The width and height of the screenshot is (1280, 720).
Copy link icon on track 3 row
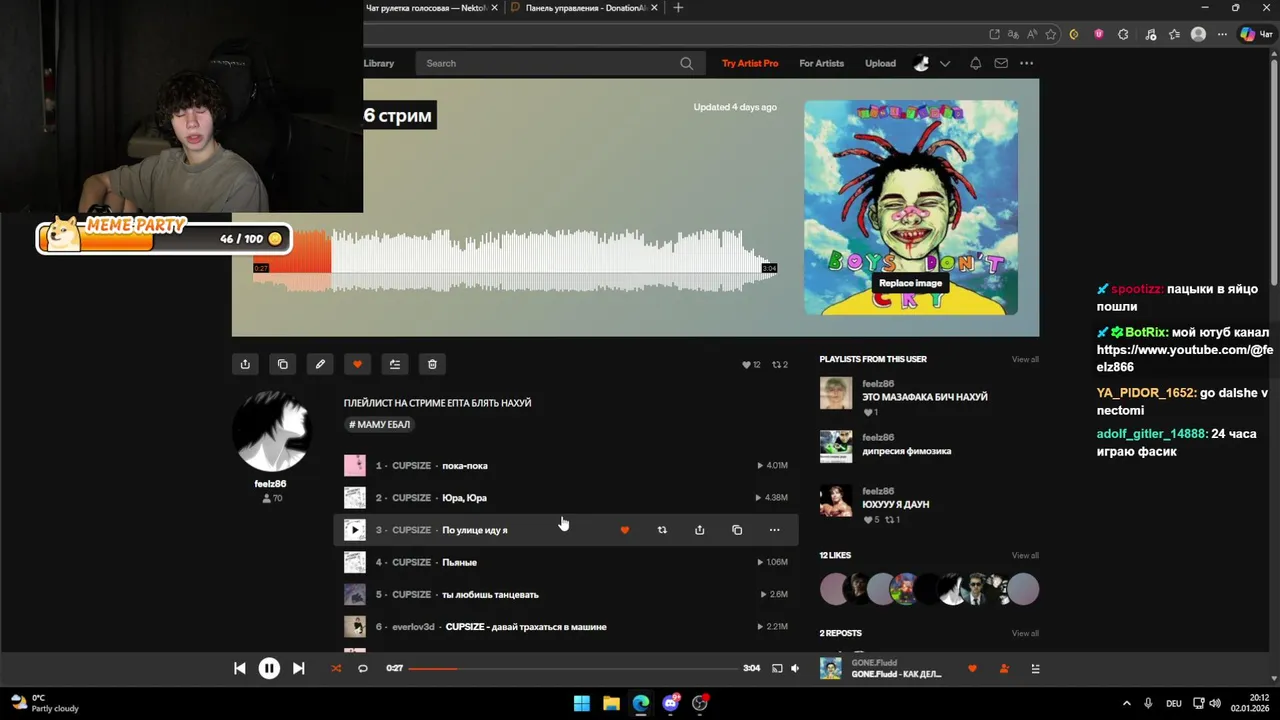pos(737,530)
